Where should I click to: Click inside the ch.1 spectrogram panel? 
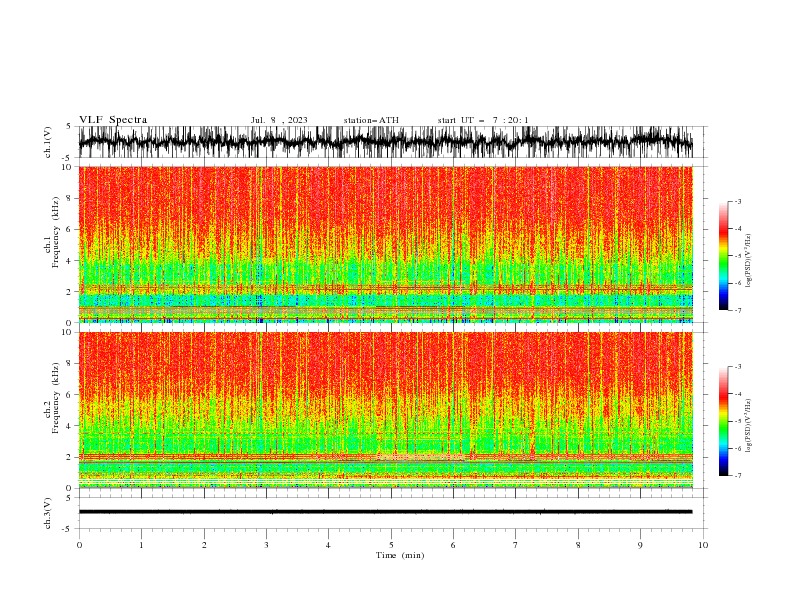386,244
